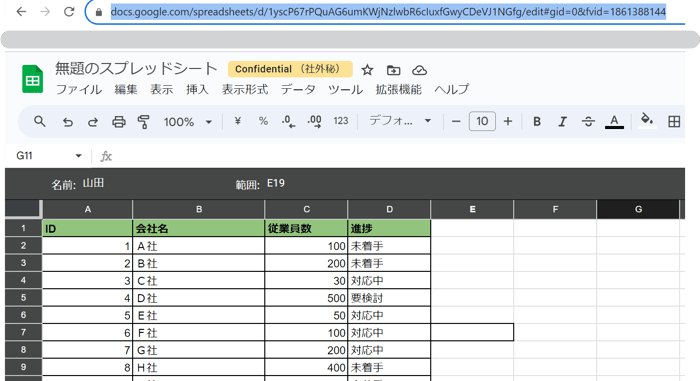Increase font size with plus button
This screenshot has width=700, height=381.
click(508, 121)
